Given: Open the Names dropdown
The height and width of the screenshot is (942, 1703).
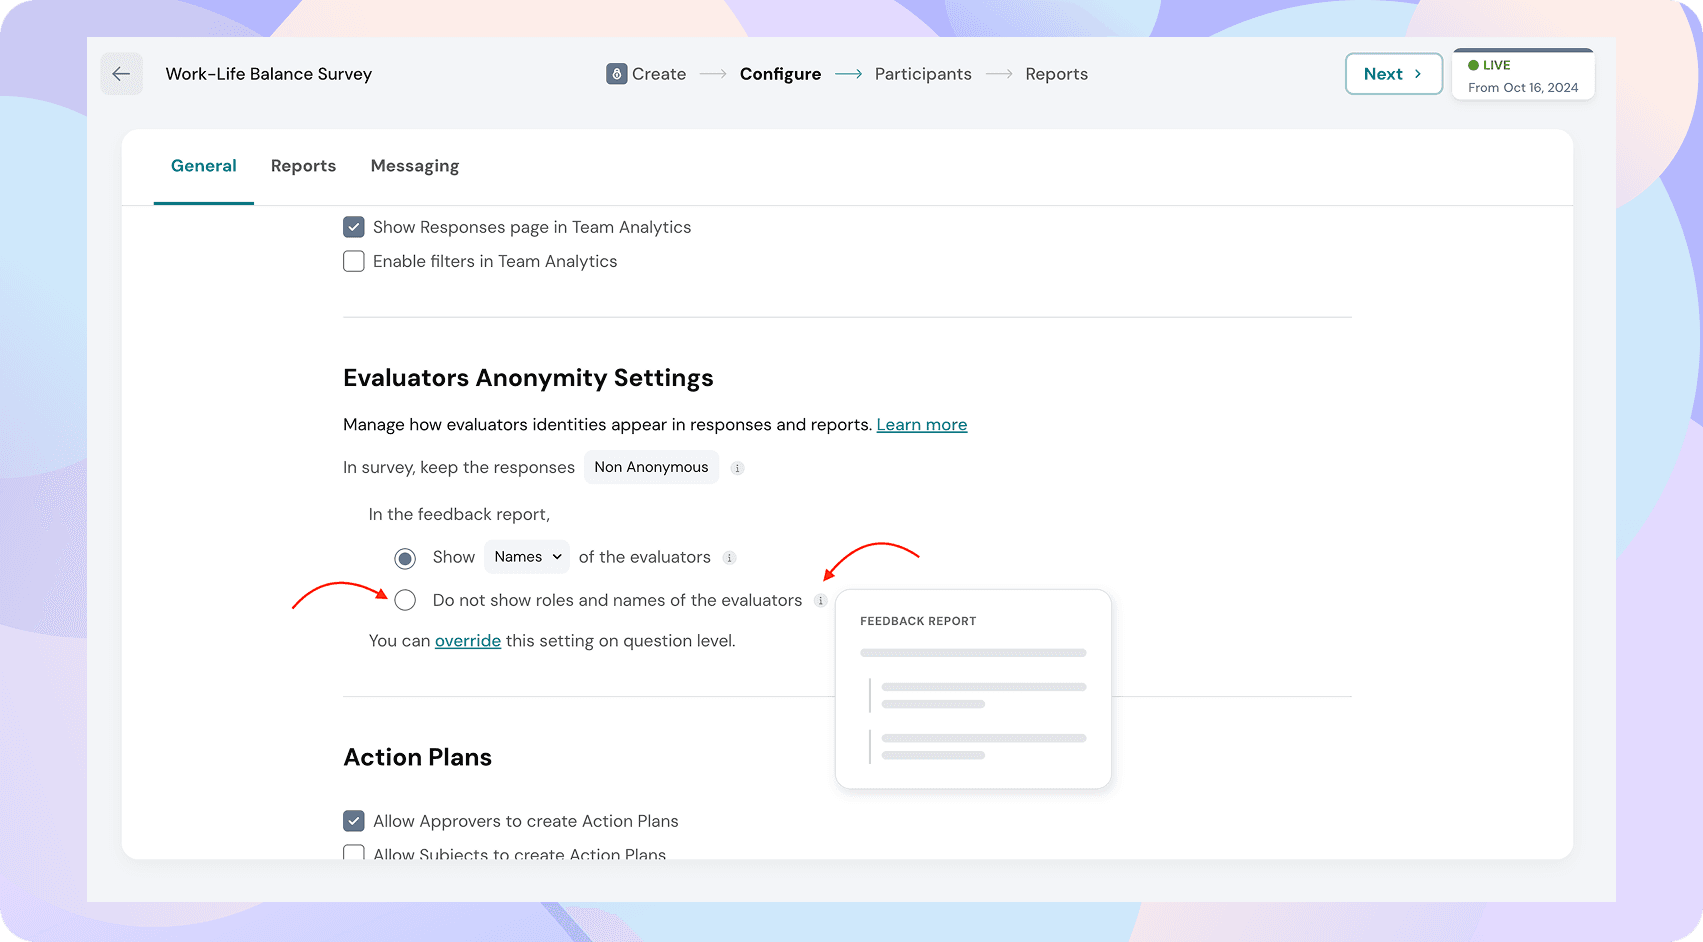Looking at the screenshot, I should pyautogui.click(x=527, y=557).
